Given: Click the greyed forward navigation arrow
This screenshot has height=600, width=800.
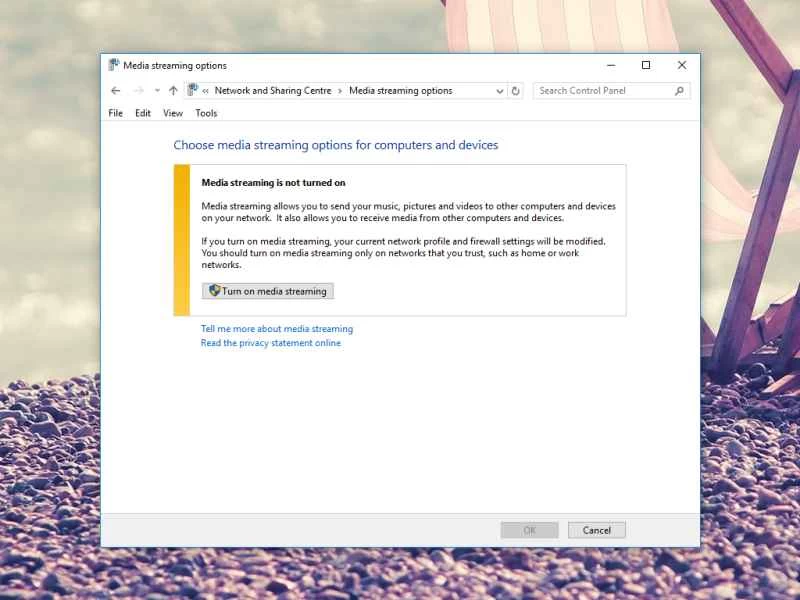Looking at the screenshot, I should 138,90.
